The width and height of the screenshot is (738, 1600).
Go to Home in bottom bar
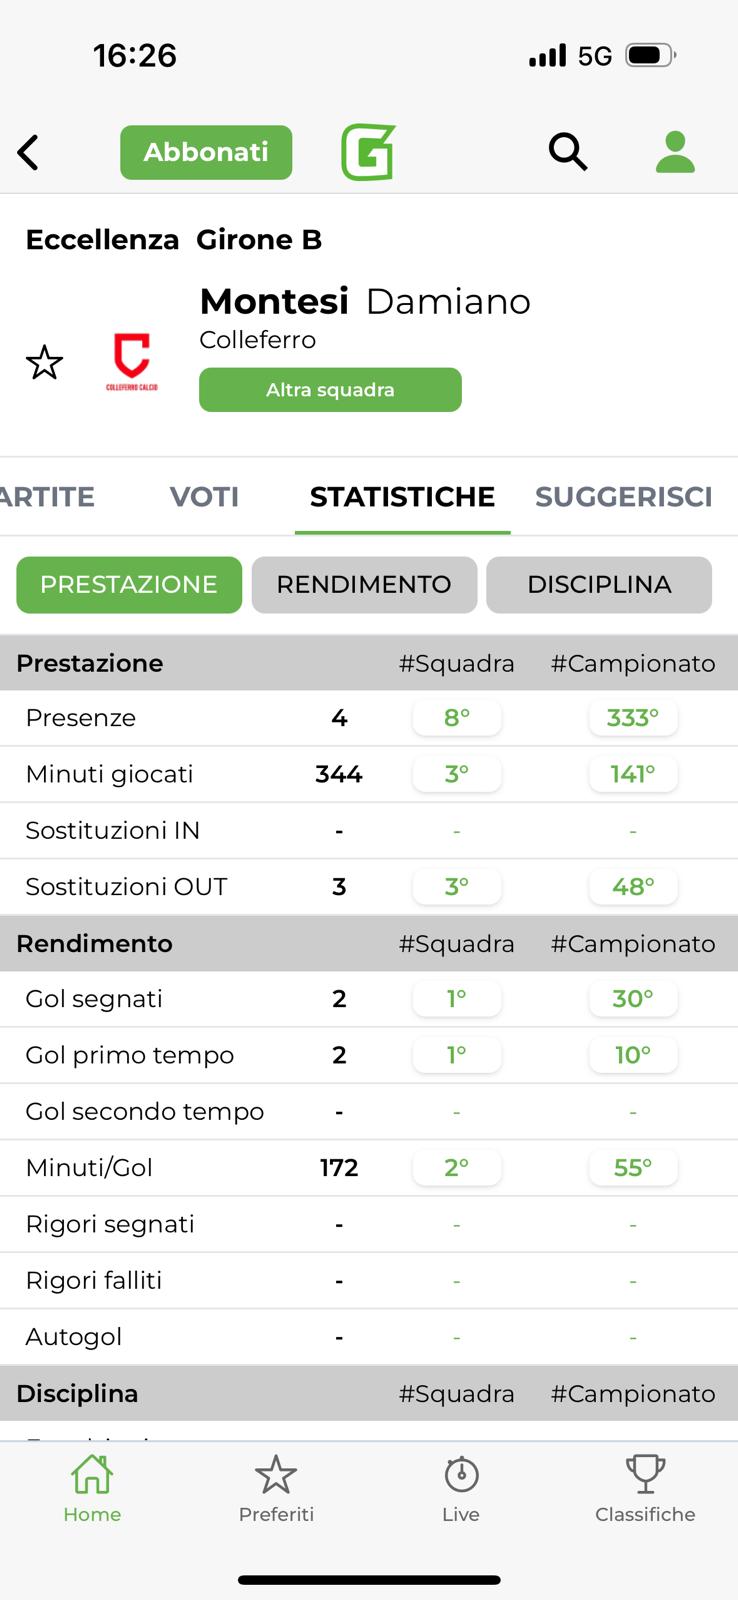pyautogui.click(x=92, y=1488)
